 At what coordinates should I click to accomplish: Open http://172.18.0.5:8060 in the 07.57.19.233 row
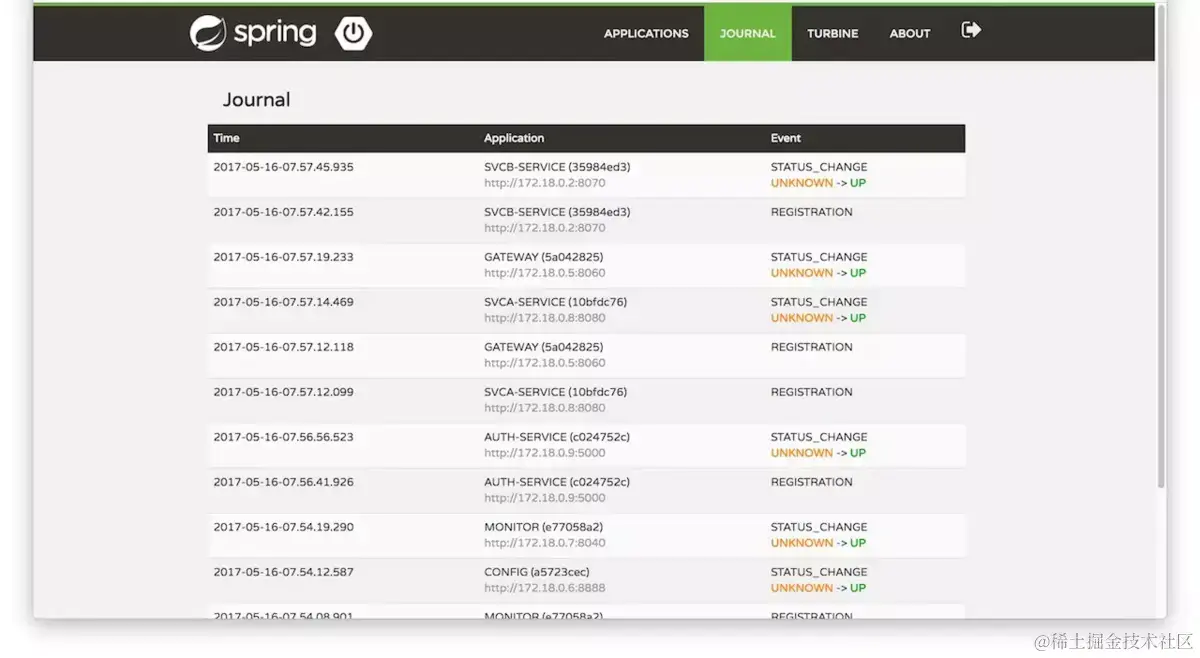pos(545,273)
